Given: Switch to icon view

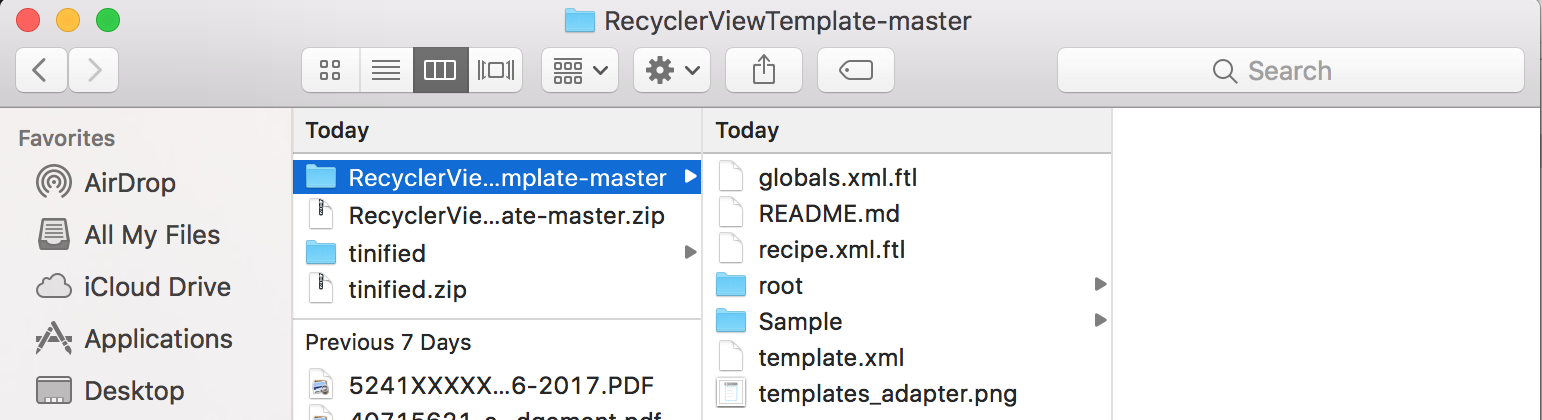Looking at the screenshot, I should click(330, 70).
